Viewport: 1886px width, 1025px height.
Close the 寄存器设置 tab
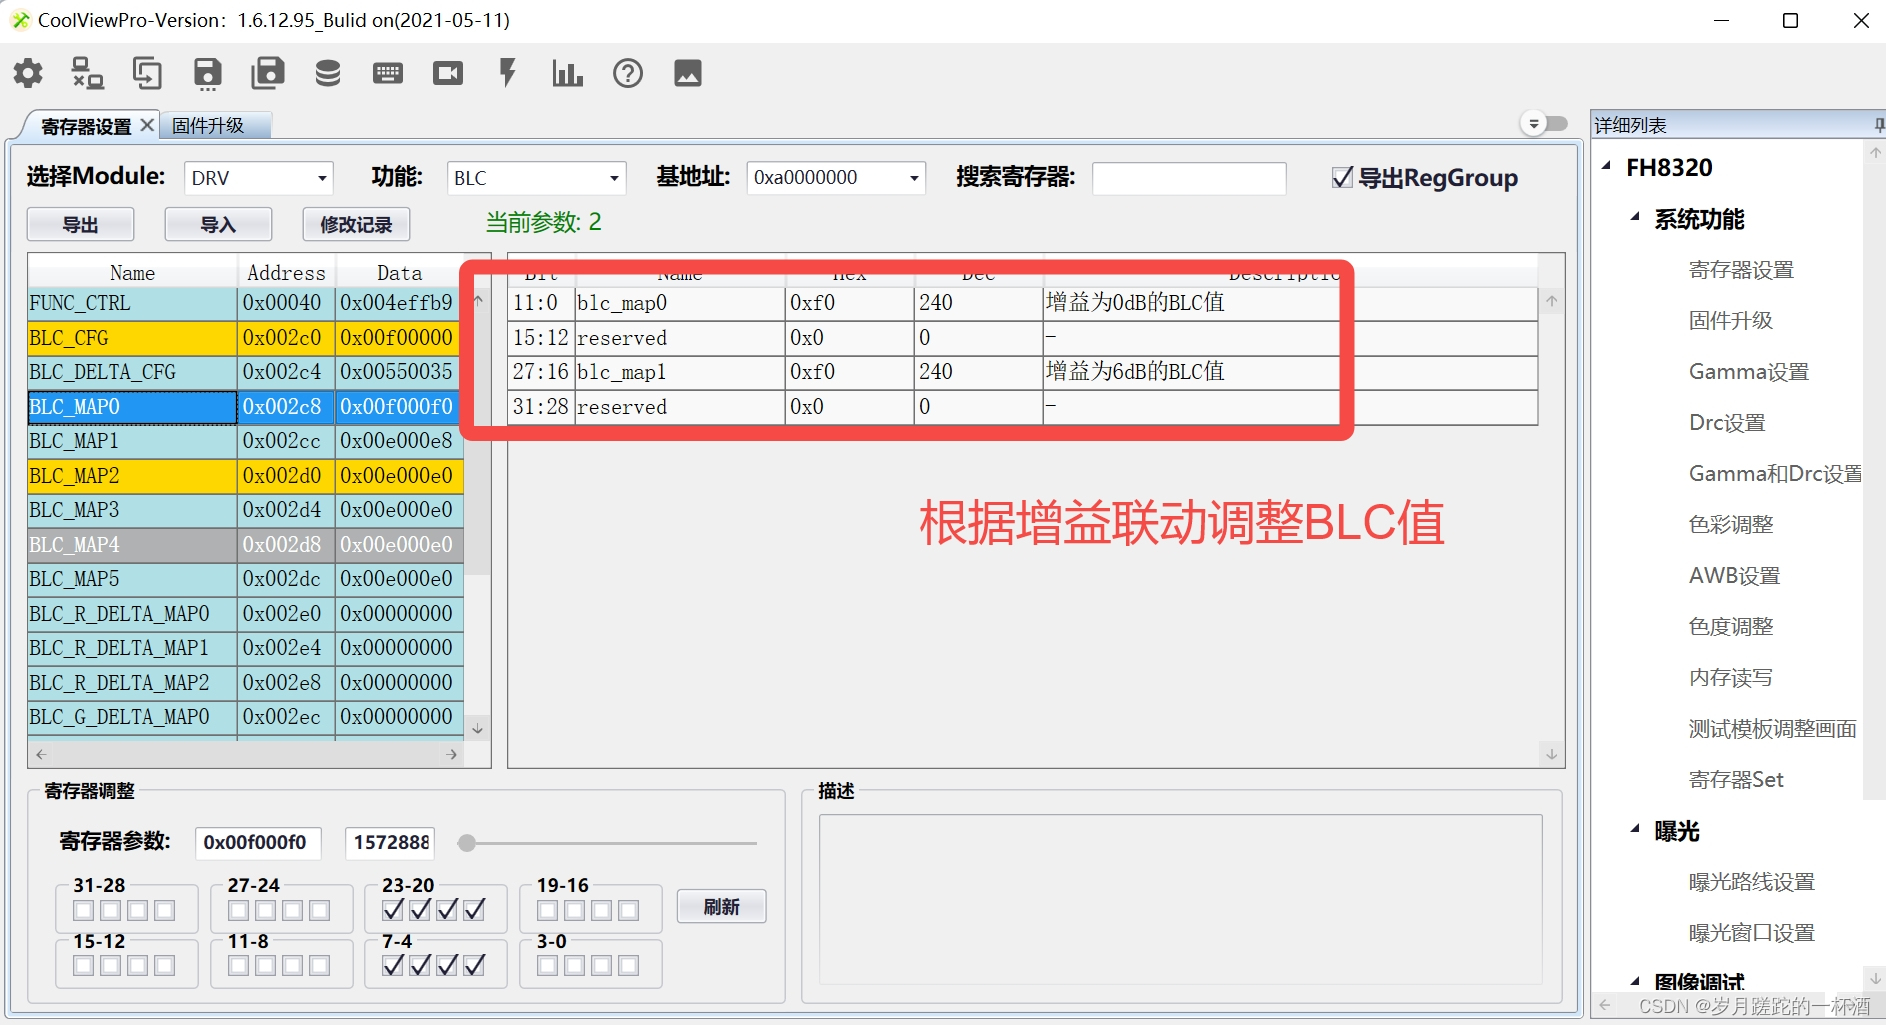pos(147,125)
